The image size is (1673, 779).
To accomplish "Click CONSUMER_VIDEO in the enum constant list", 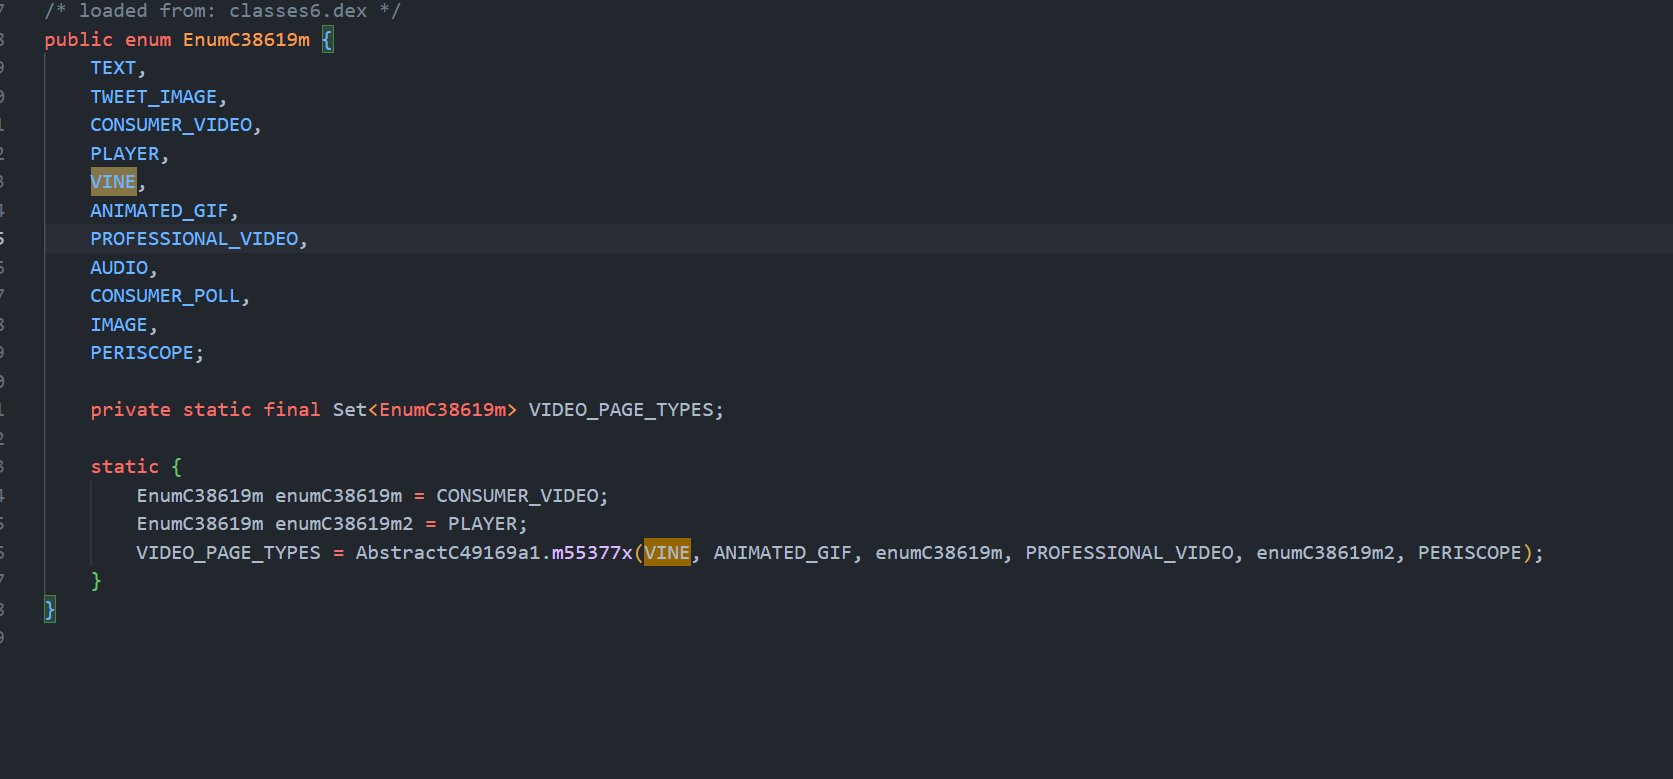I will 171,125.
